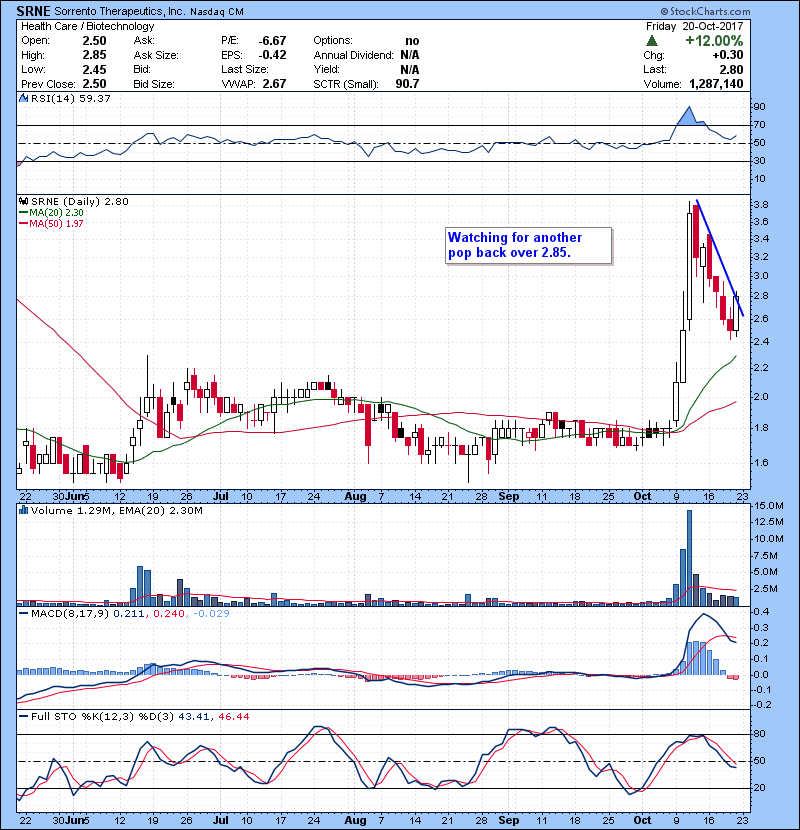Click the MACD signal value 0.240
800x830 pixels.
tap(169, 614)
